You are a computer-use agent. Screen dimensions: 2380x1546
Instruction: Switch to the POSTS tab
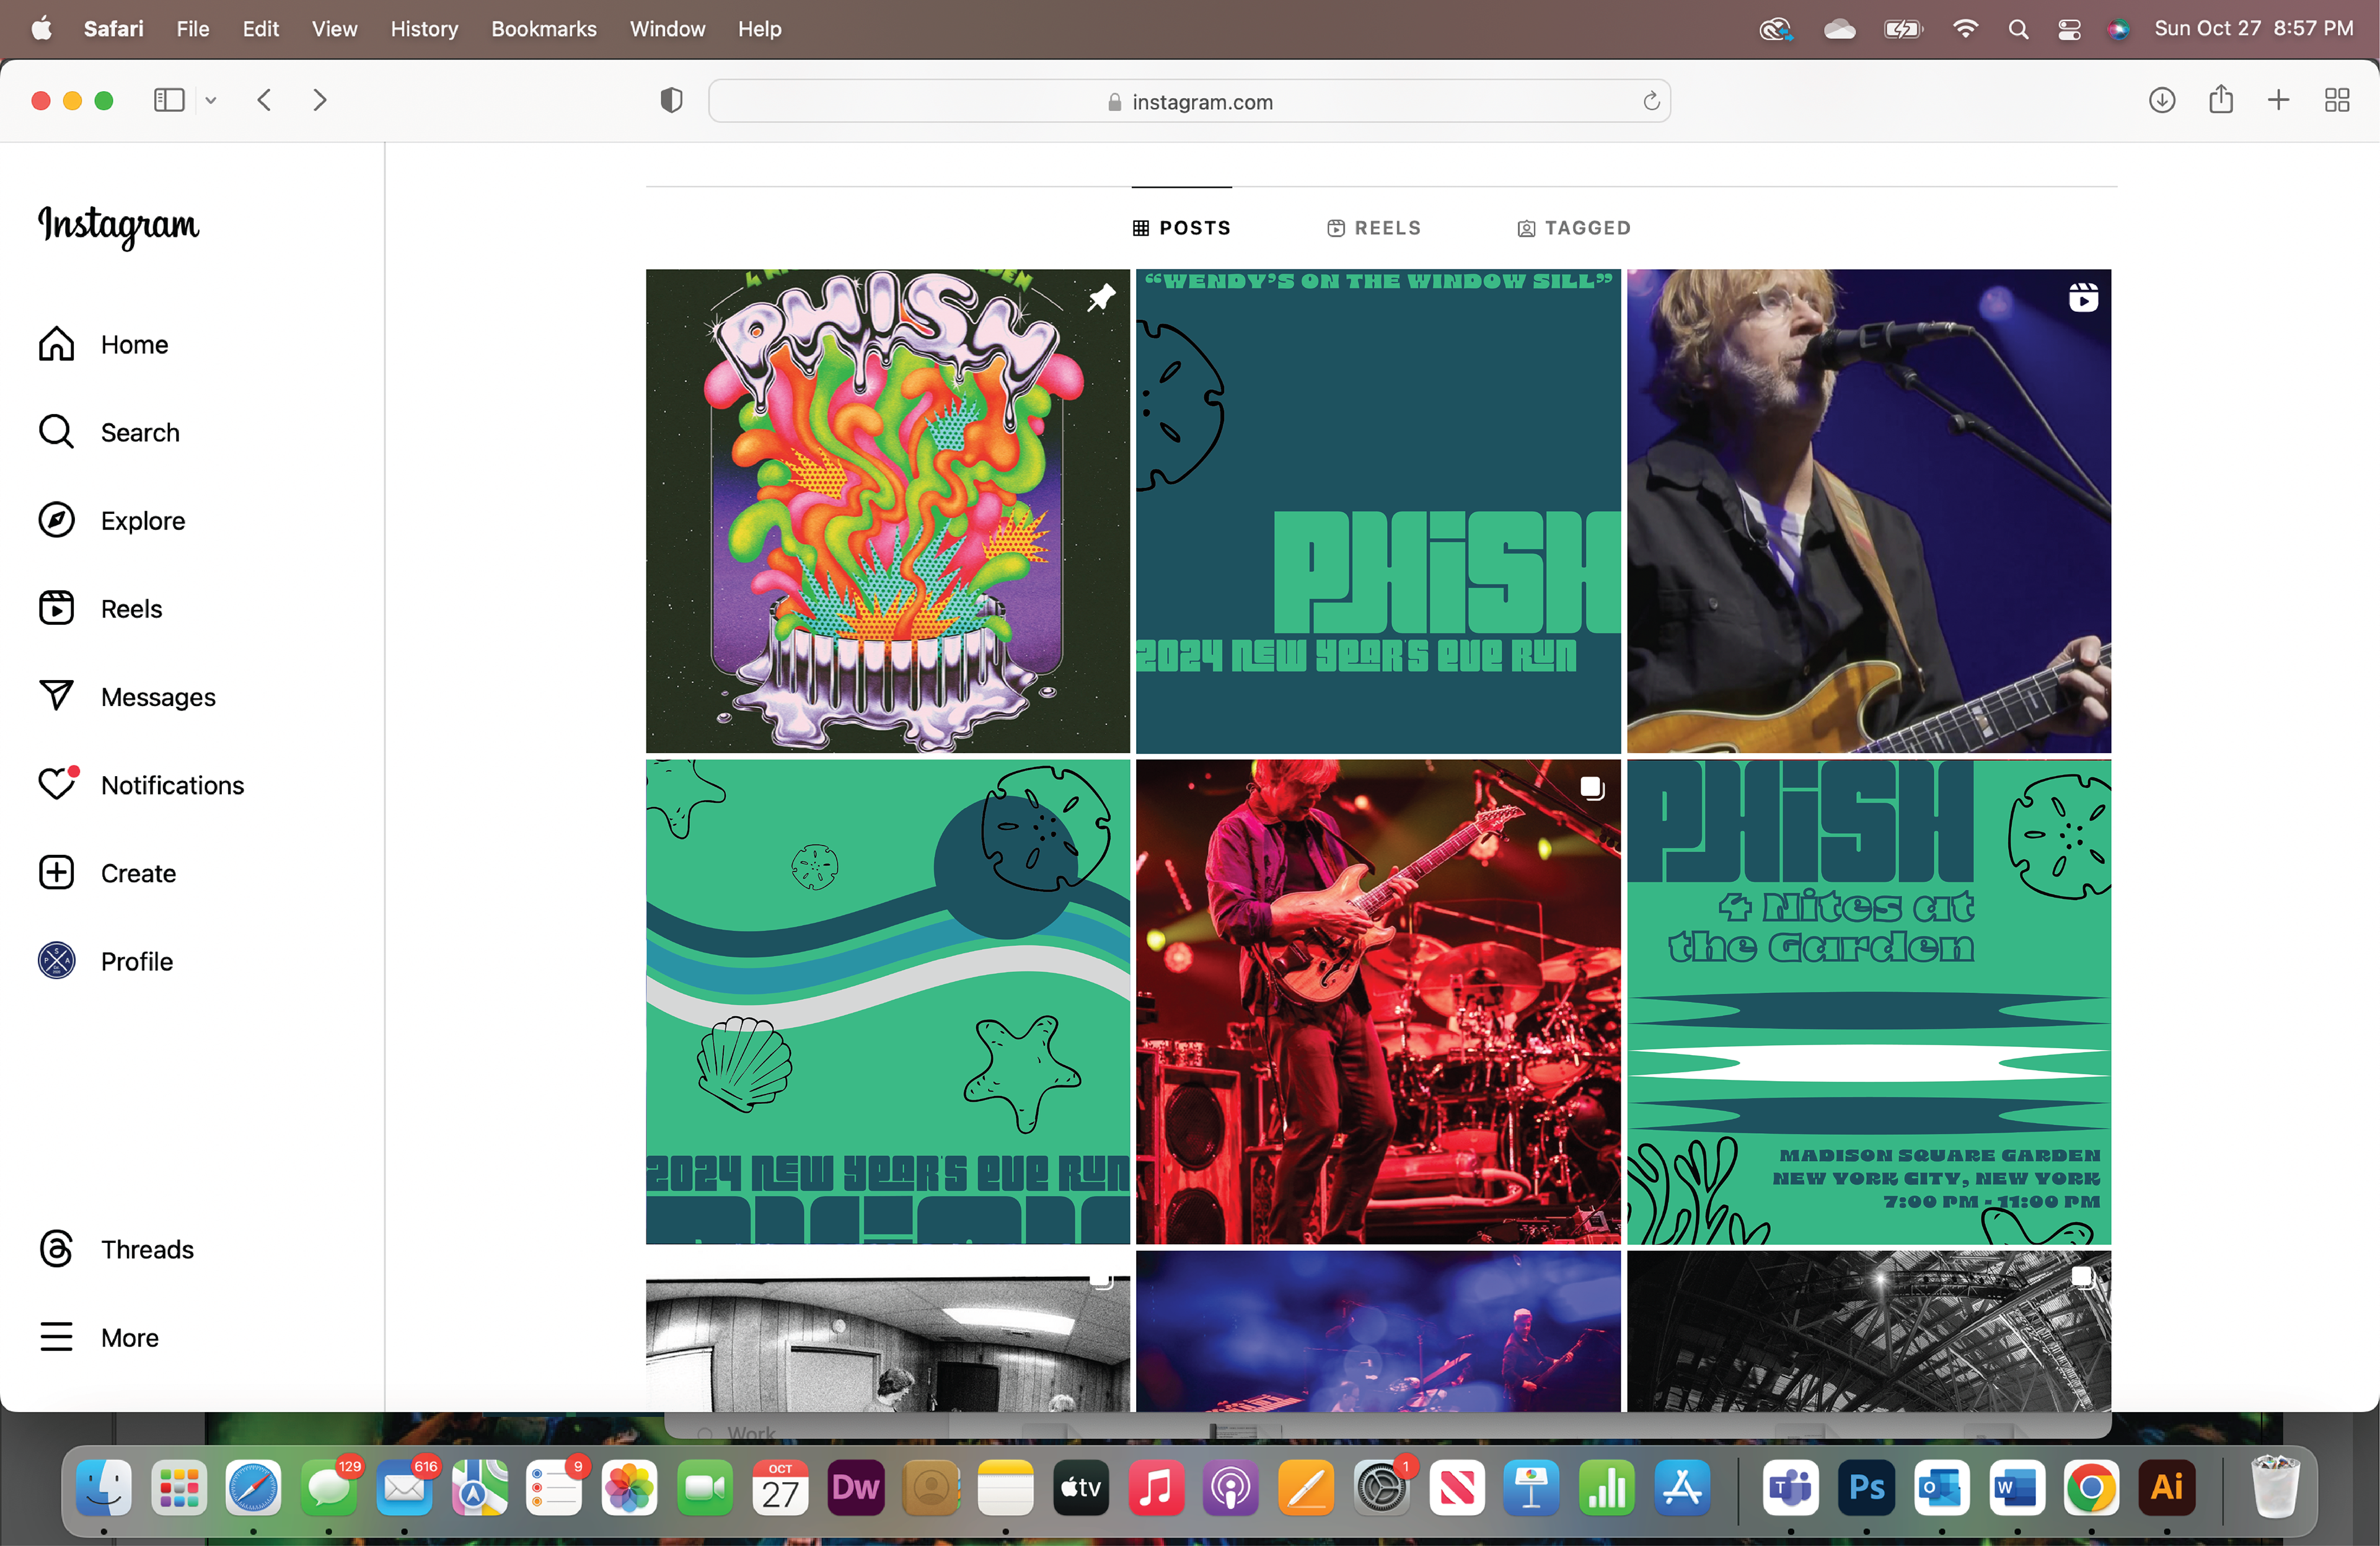tap(1181, 228)
